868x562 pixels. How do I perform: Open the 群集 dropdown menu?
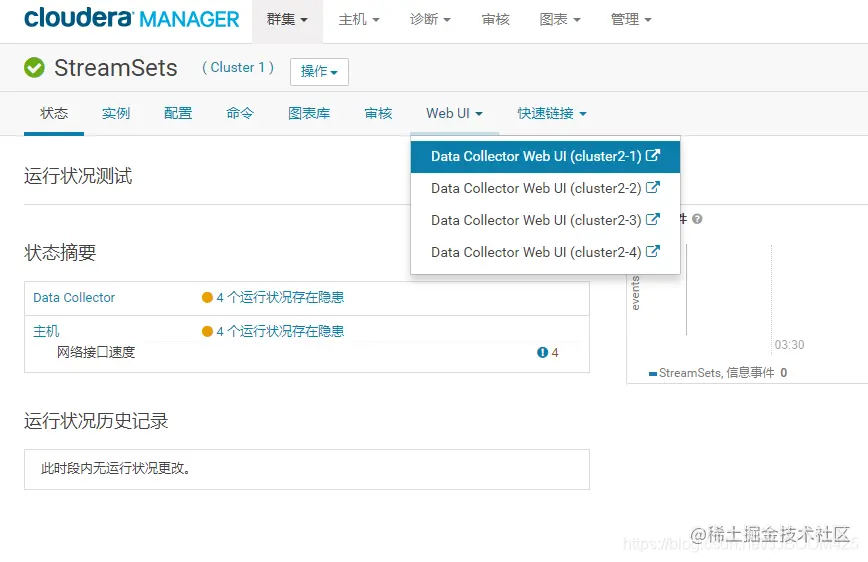287,20
